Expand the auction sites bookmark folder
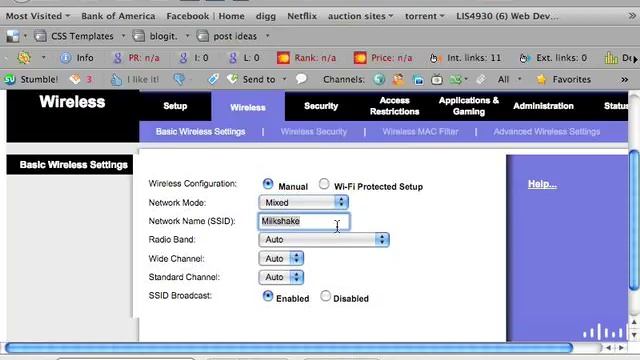This screenshot has height=360, width=640. tap(360, 16)
